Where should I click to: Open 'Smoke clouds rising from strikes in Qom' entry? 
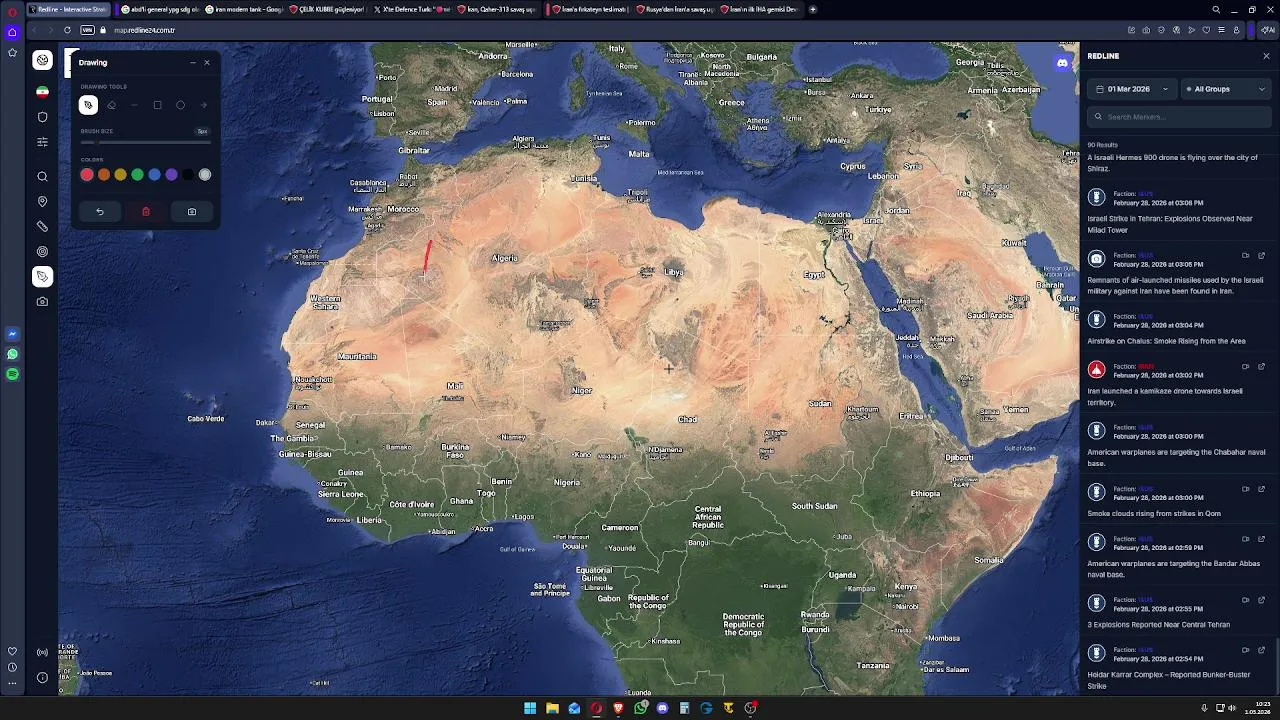point(1180,502)
